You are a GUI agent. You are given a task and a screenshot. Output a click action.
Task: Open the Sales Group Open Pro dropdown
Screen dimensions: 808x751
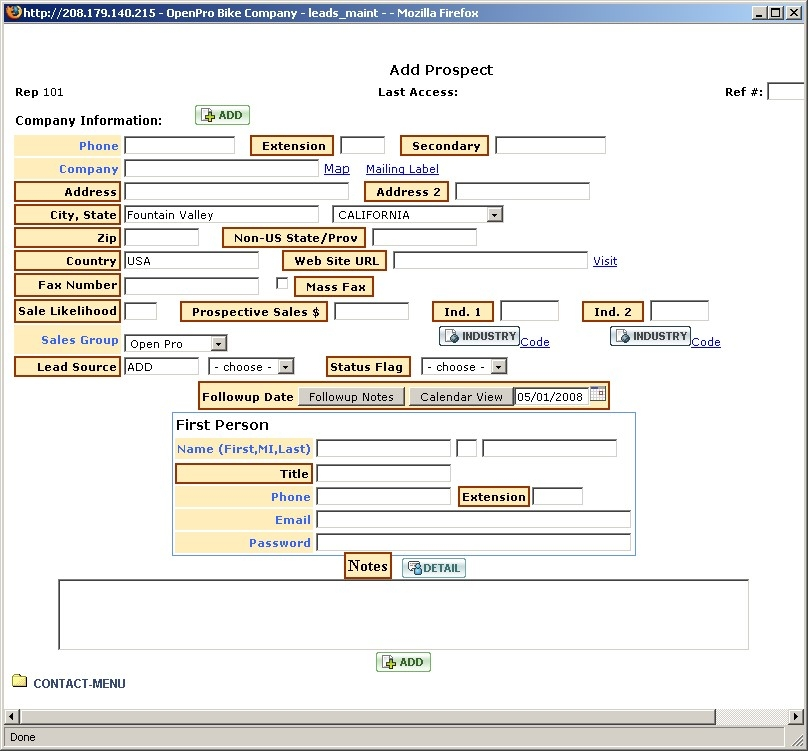click(x=218, y=344)
